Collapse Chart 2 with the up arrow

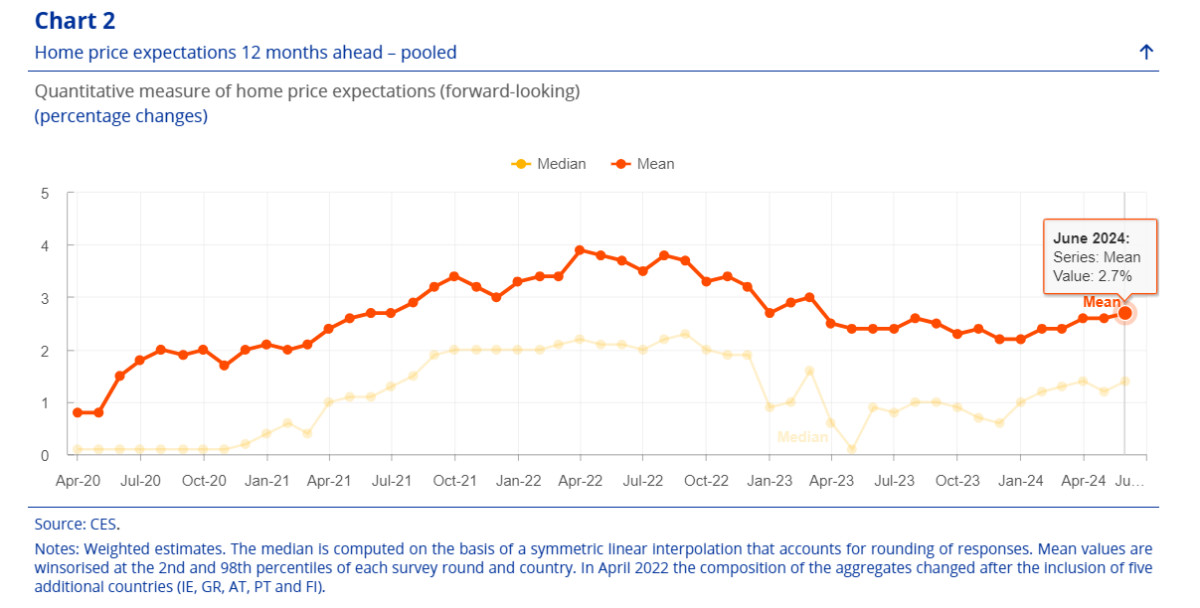point(1146,52)
